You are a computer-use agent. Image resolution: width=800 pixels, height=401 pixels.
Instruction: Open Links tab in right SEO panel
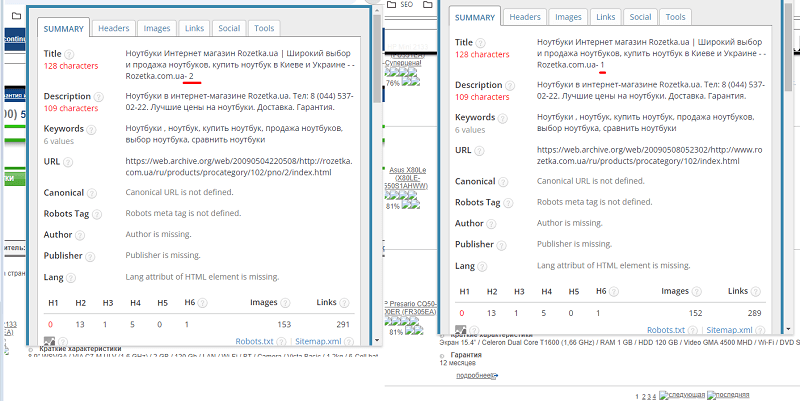click(606, 17)
